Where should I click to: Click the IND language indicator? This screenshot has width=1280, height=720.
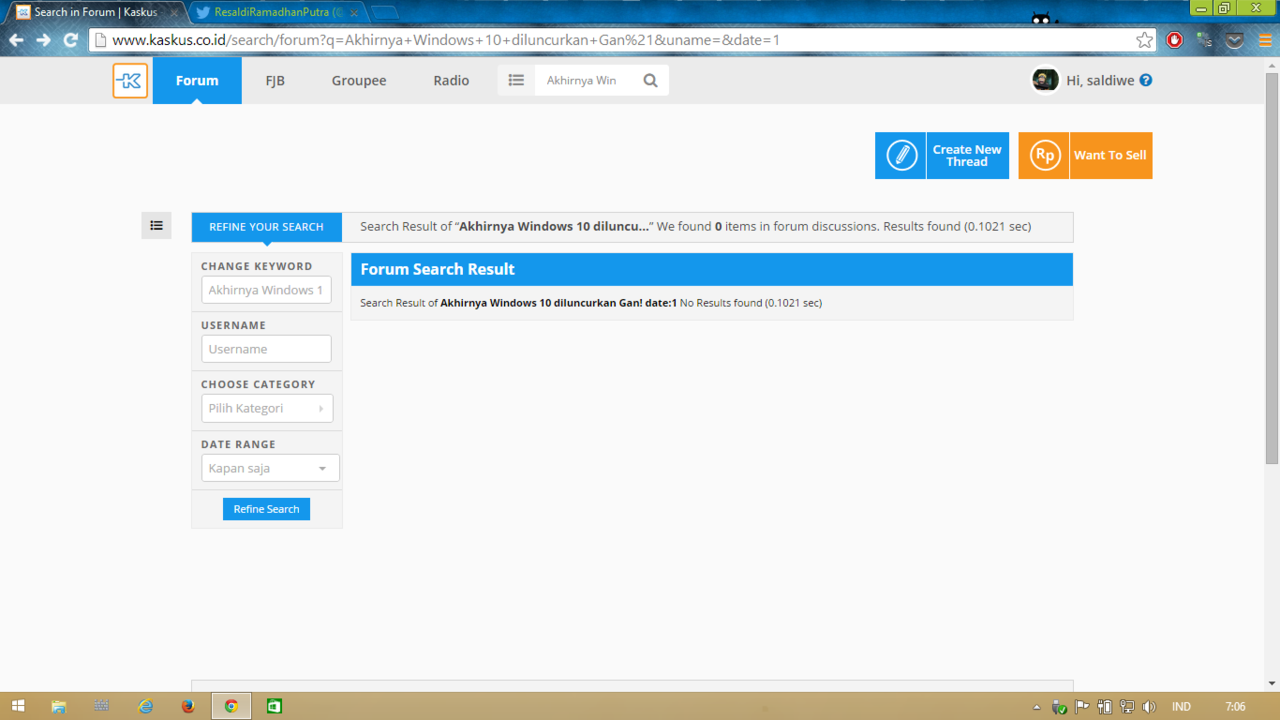pyautogui.click(x=1181, y=707)
